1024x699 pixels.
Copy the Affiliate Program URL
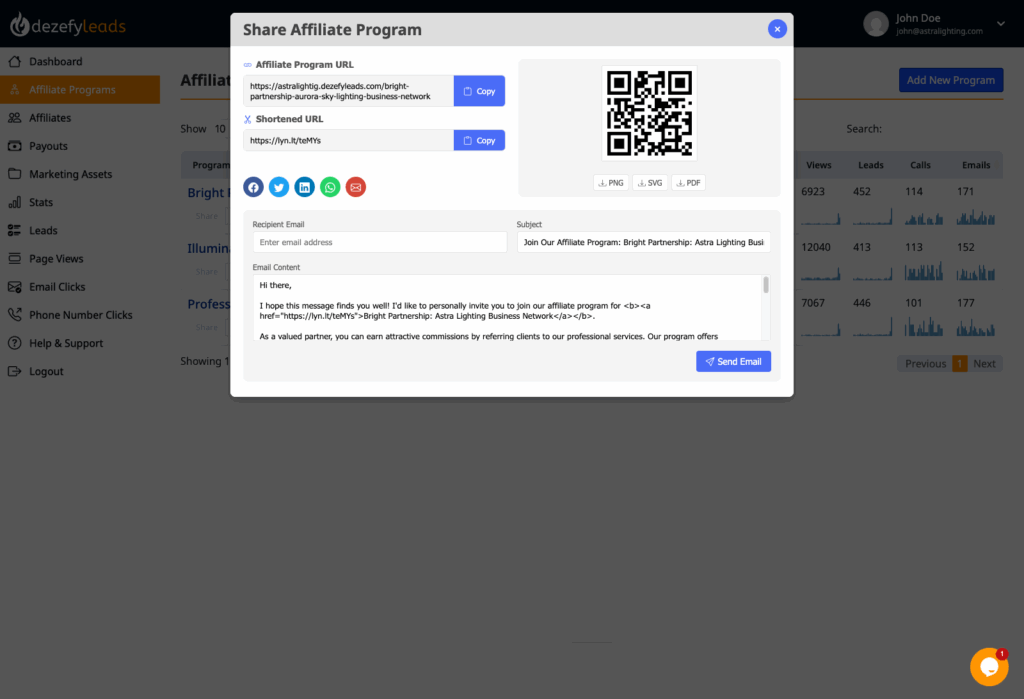tap(479, 91)
